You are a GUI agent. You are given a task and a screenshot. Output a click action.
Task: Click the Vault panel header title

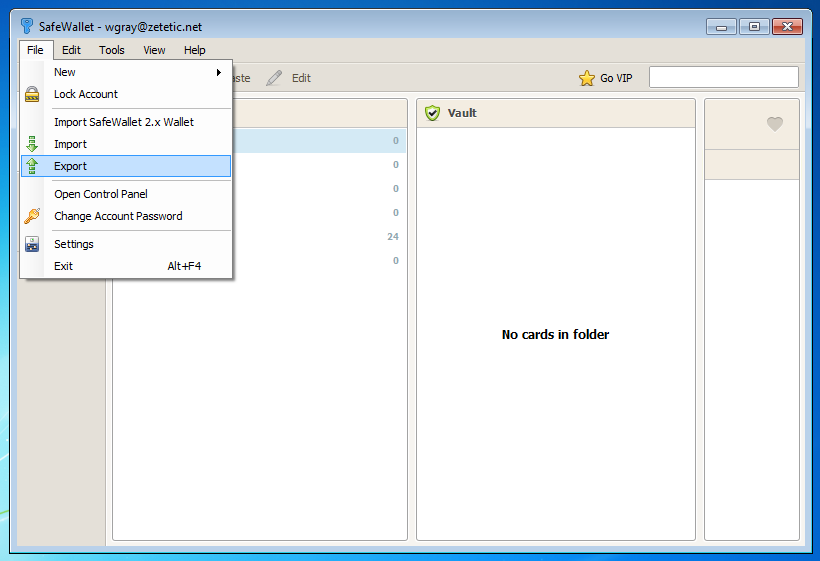click(462, 113)
